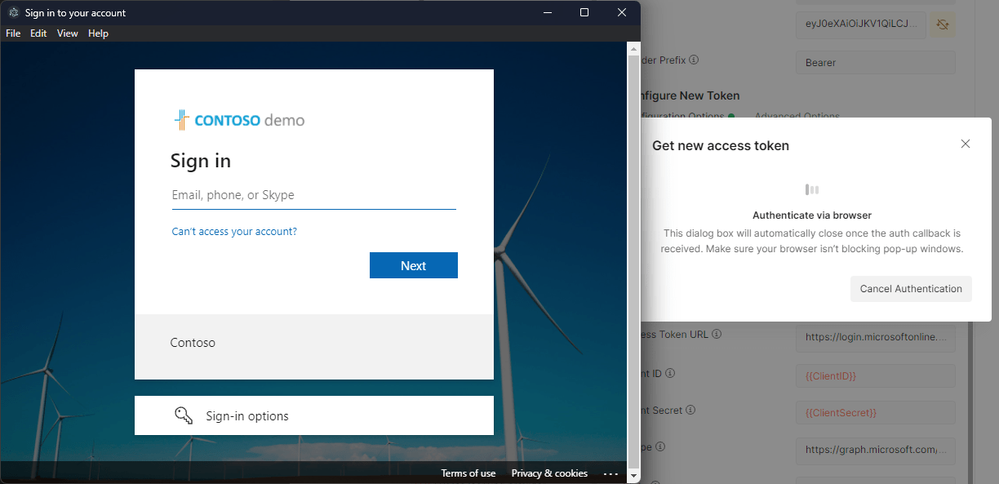Open the View menu
999x484 pixels.
pyautogui.click(x=68, y=33)
